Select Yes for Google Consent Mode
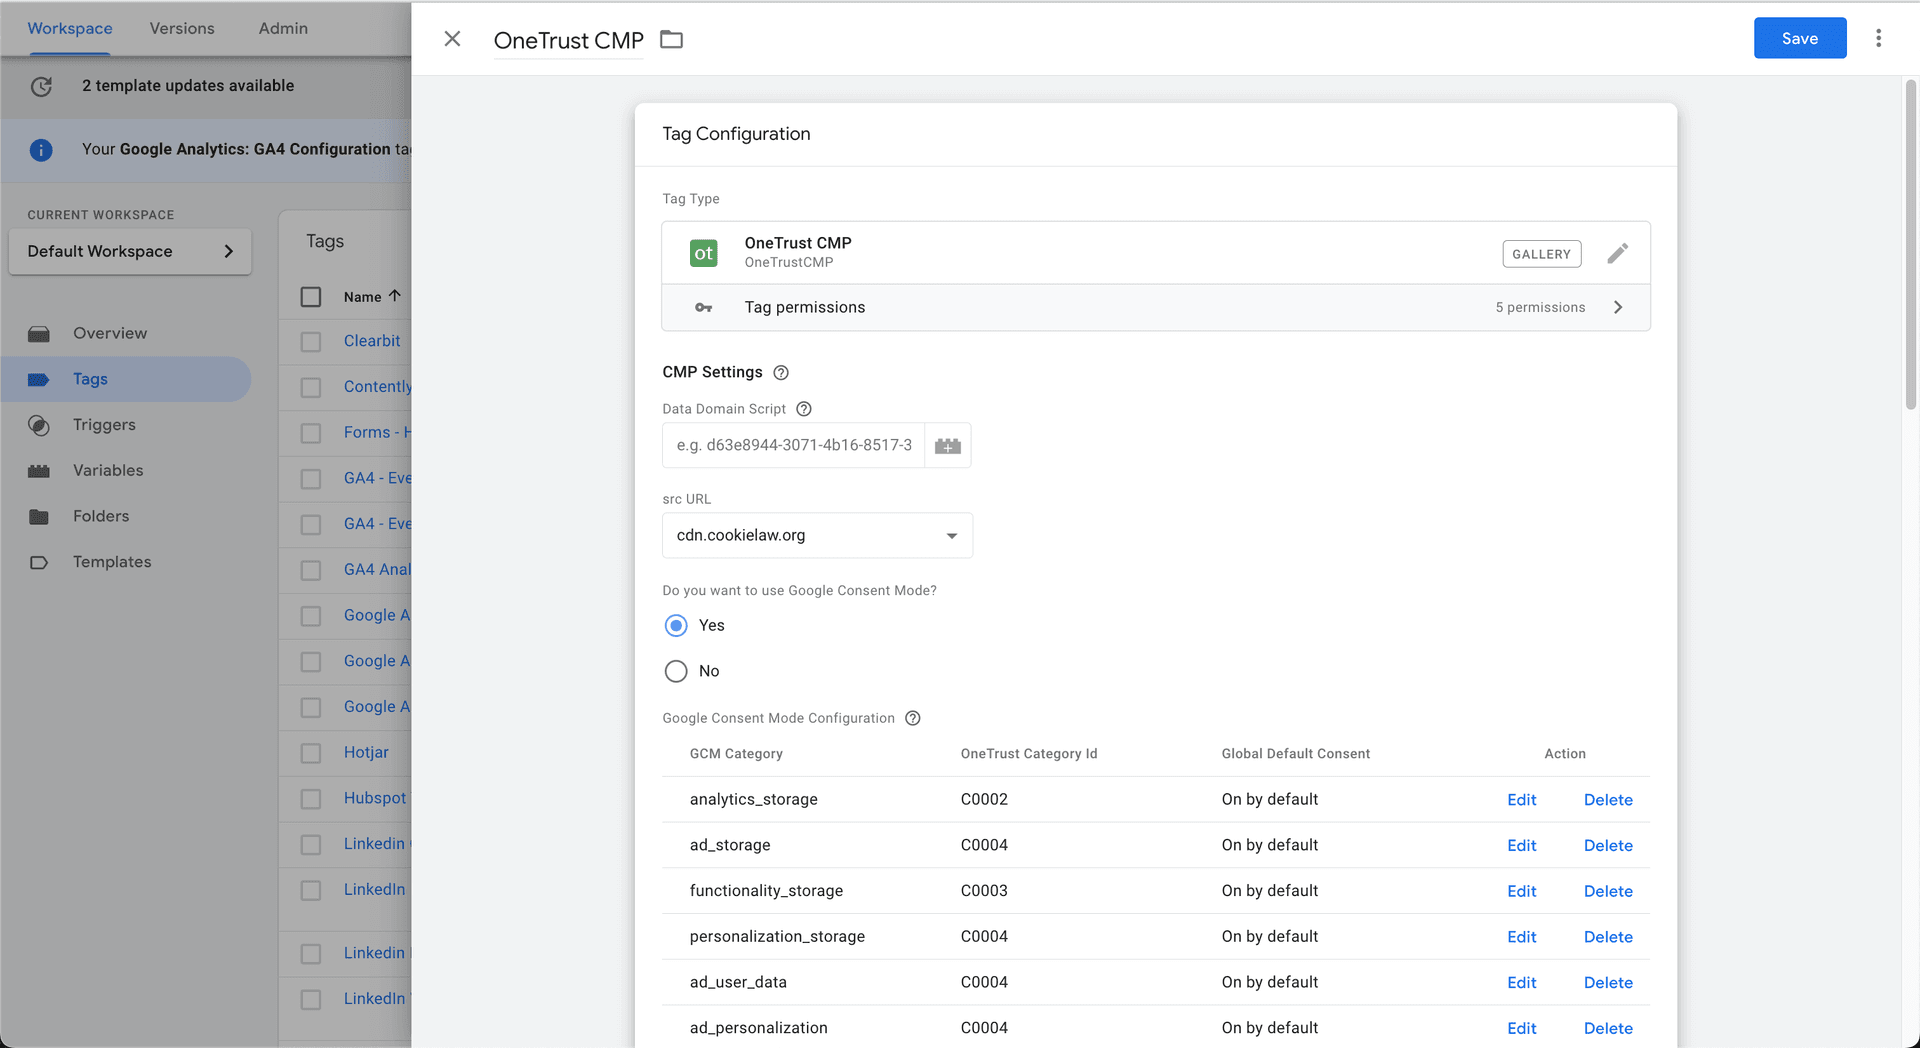Image resolution: width=1920 pixels, height=1048 pixels. [x=676, y=626]
